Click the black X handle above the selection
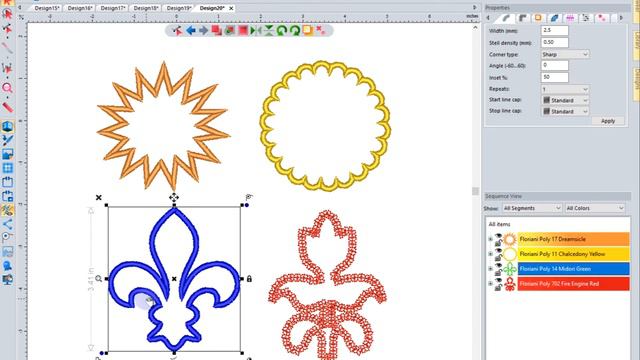Viewport: 640px width, 360px height. tap(99, 198)
